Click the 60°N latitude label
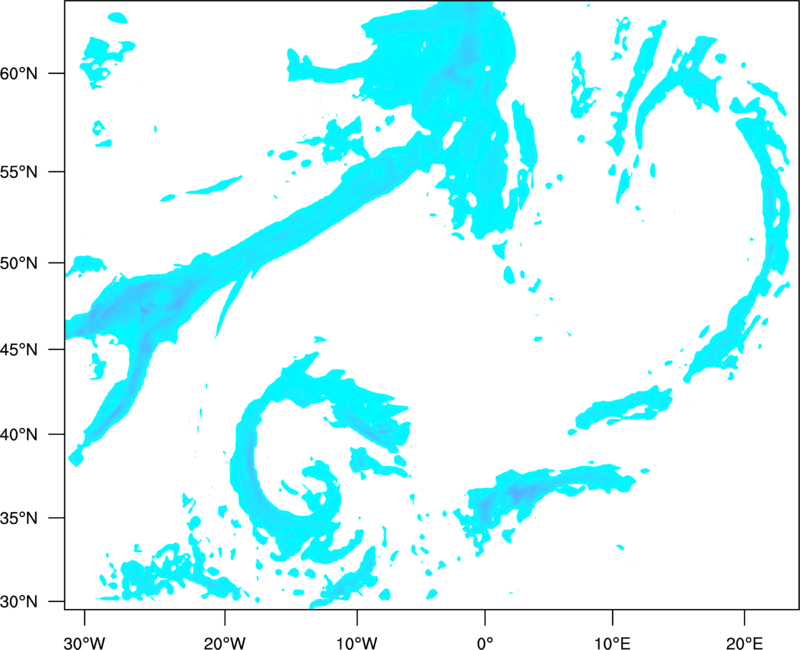 click(x=19, y=74)
